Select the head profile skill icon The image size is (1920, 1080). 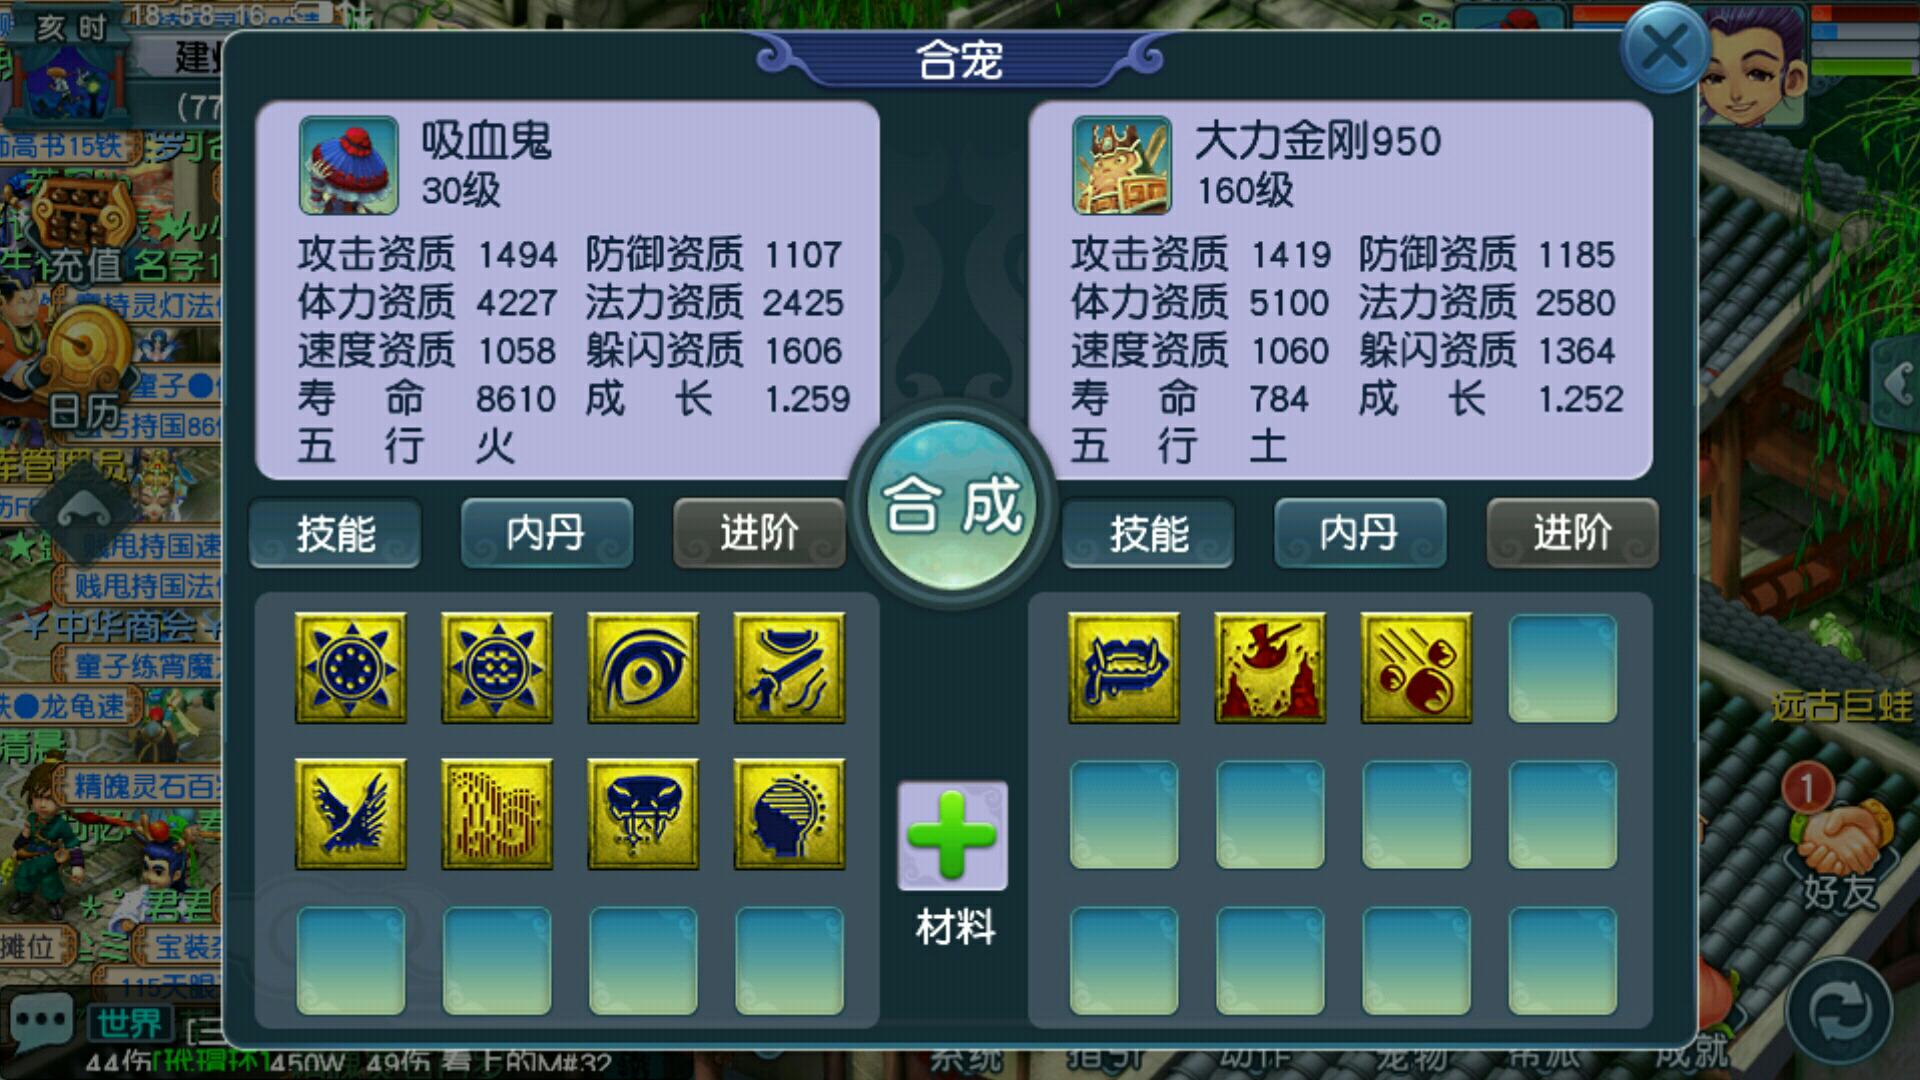click(x=788, y=814)
